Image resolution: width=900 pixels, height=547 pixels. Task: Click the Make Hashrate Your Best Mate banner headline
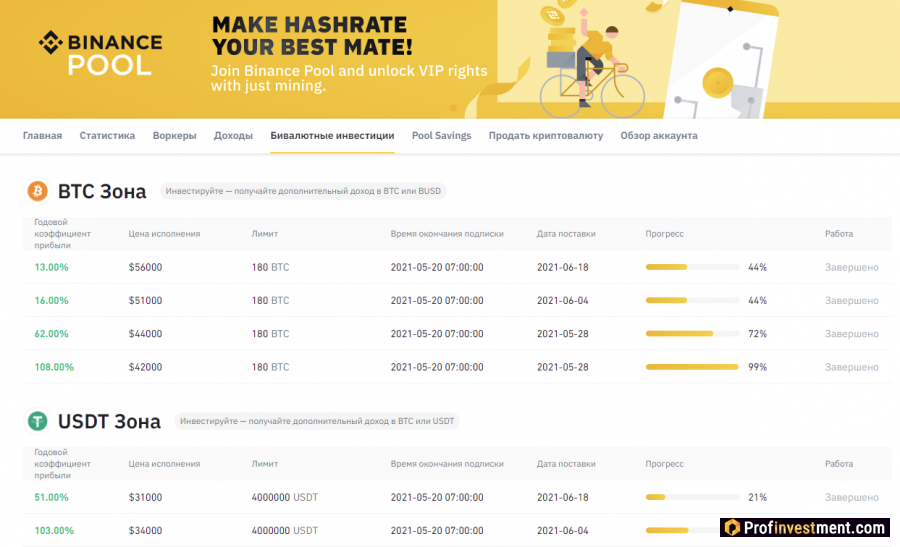[x=312, y=36]
